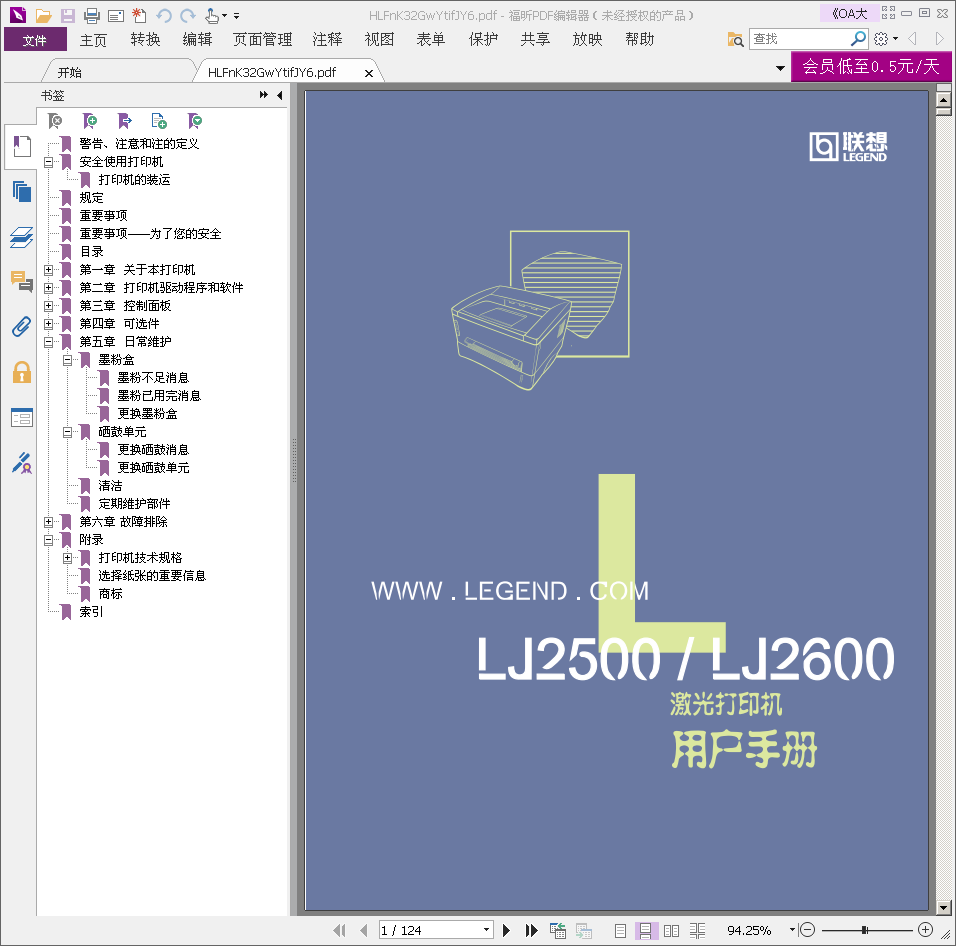Open the form fields side panel
This screenshot has height=946, width=956.
pyautogui.click(x=22, y=418)
